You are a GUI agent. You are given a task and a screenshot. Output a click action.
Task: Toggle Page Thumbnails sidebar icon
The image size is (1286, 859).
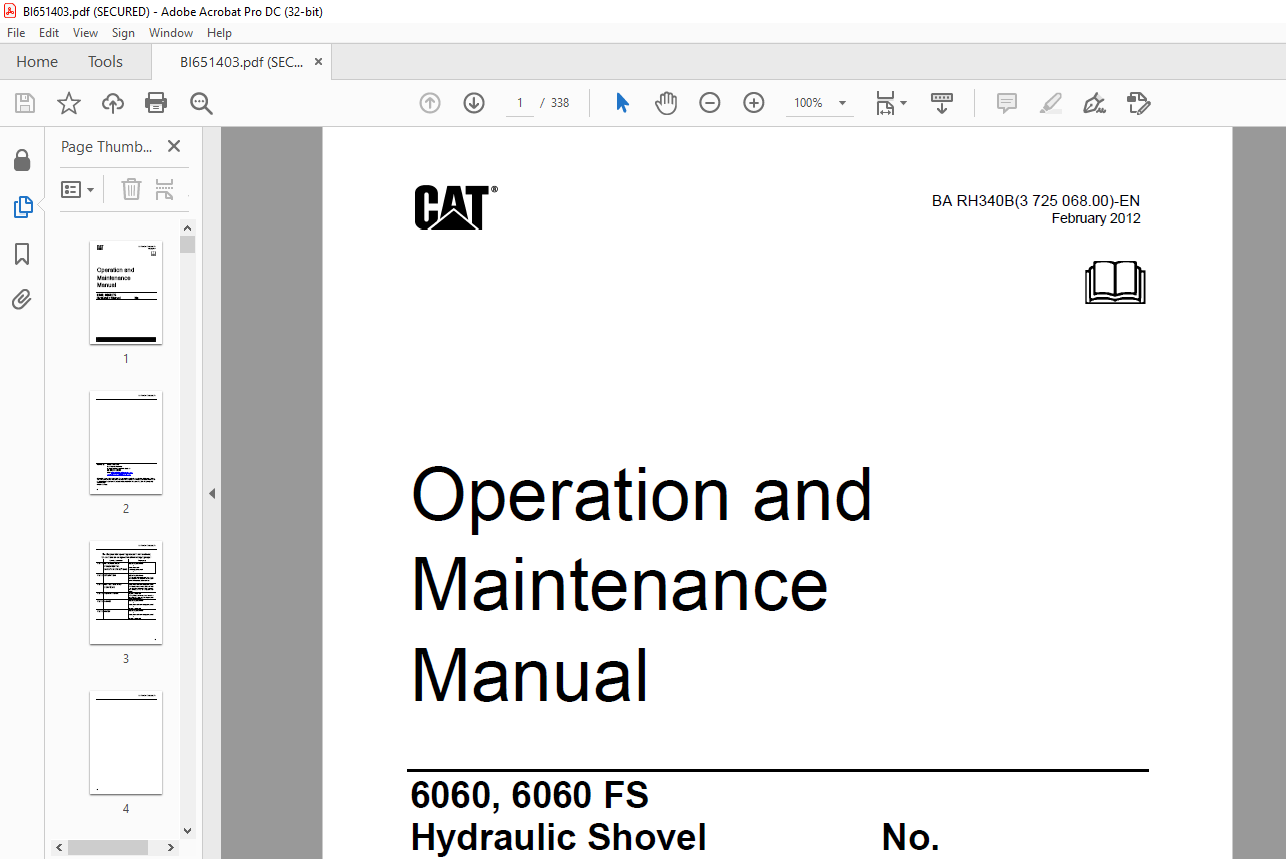22,207
